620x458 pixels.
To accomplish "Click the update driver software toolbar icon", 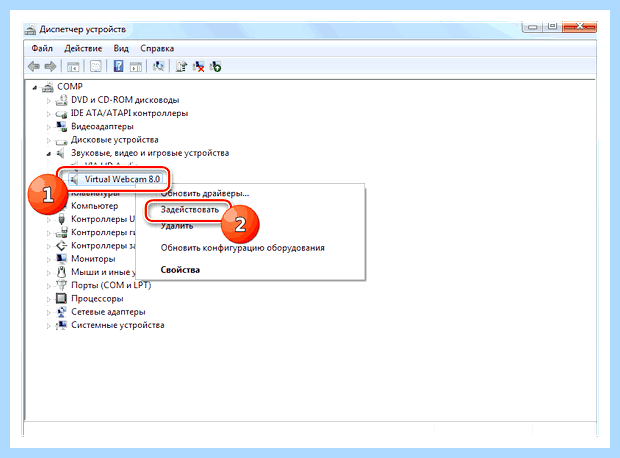I will coord(181,66).
